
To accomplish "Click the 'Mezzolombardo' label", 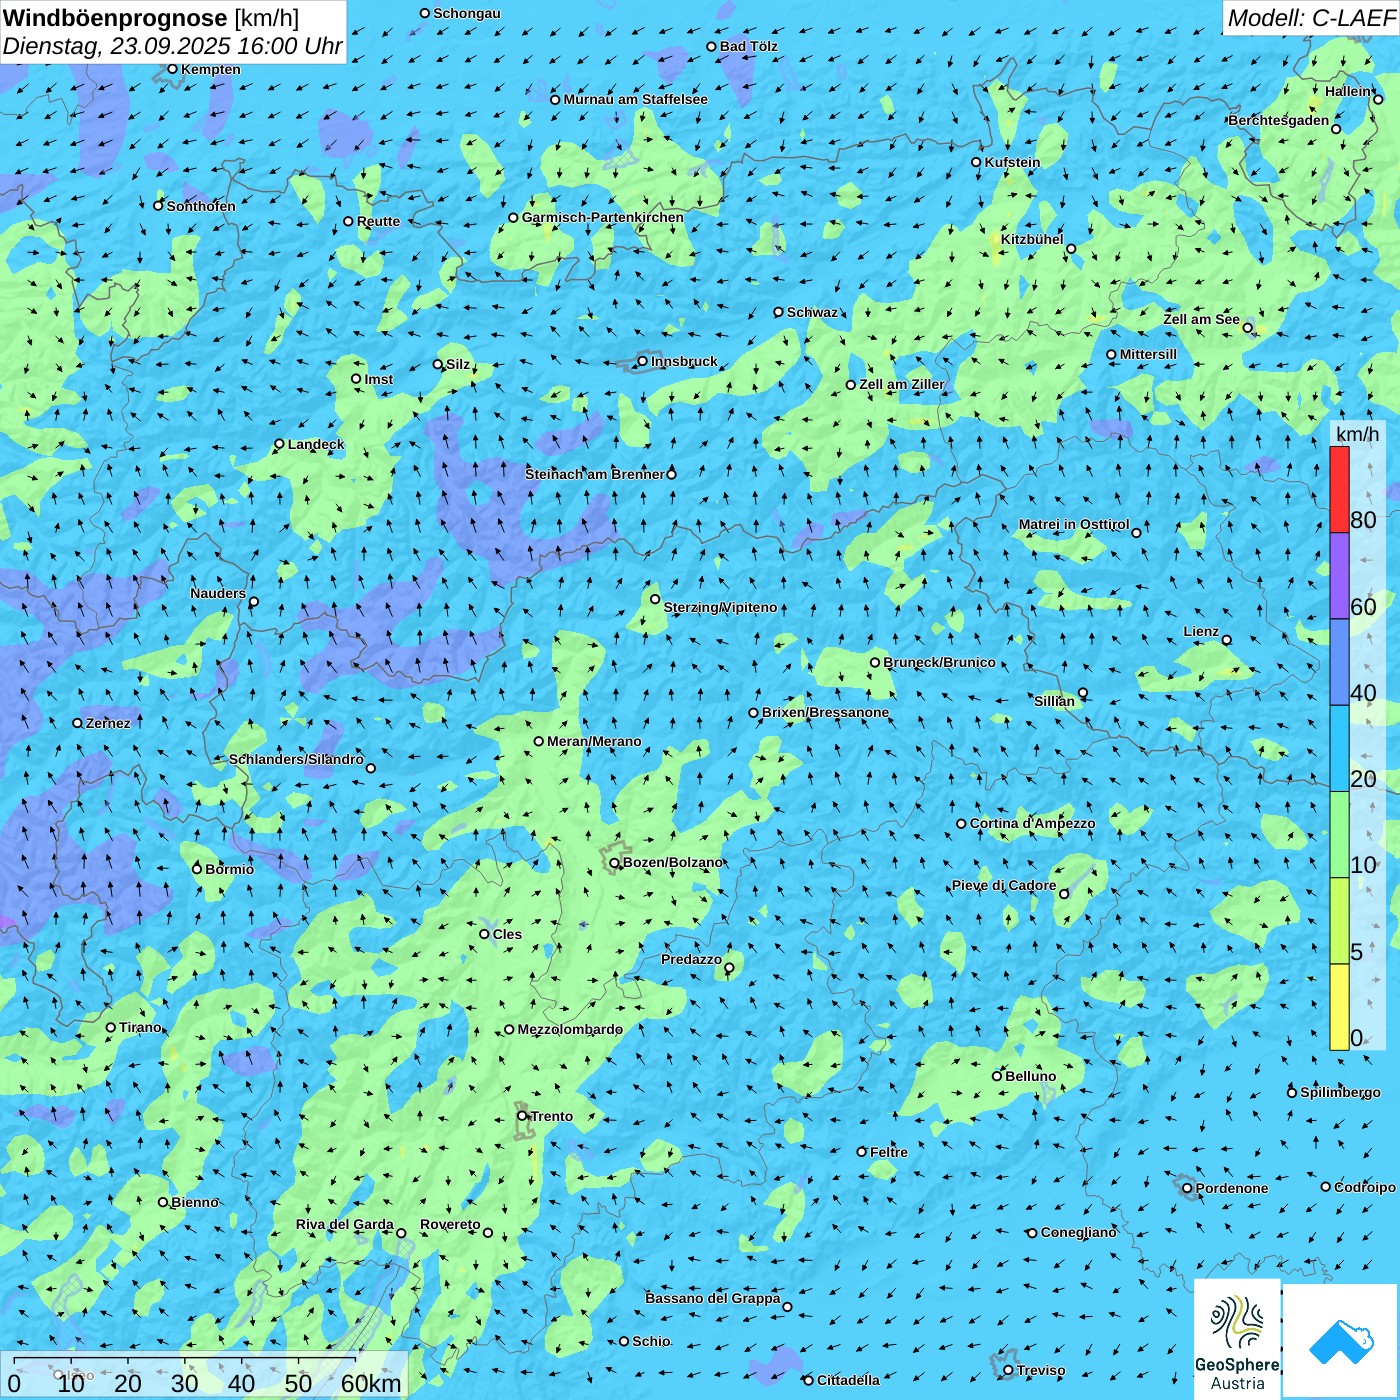I will tap(570, 1029).
